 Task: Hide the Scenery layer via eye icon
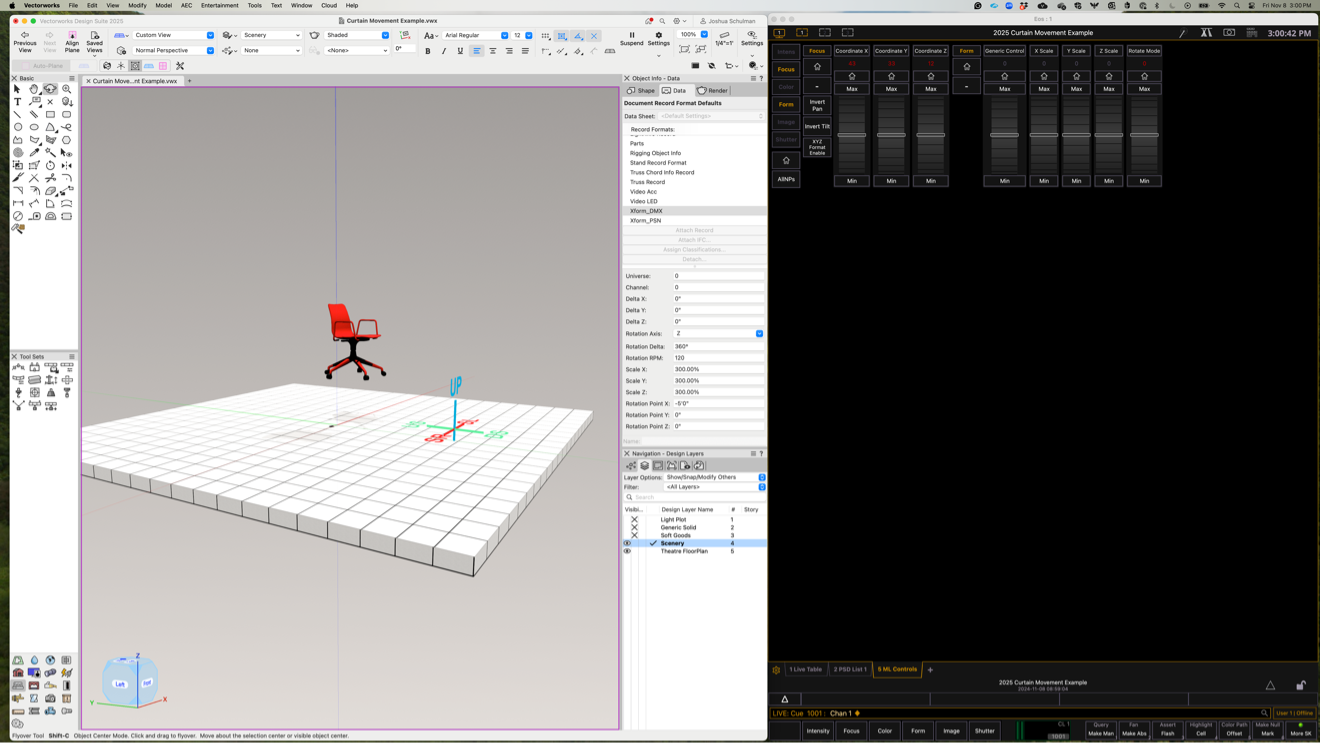click(628, 543)
